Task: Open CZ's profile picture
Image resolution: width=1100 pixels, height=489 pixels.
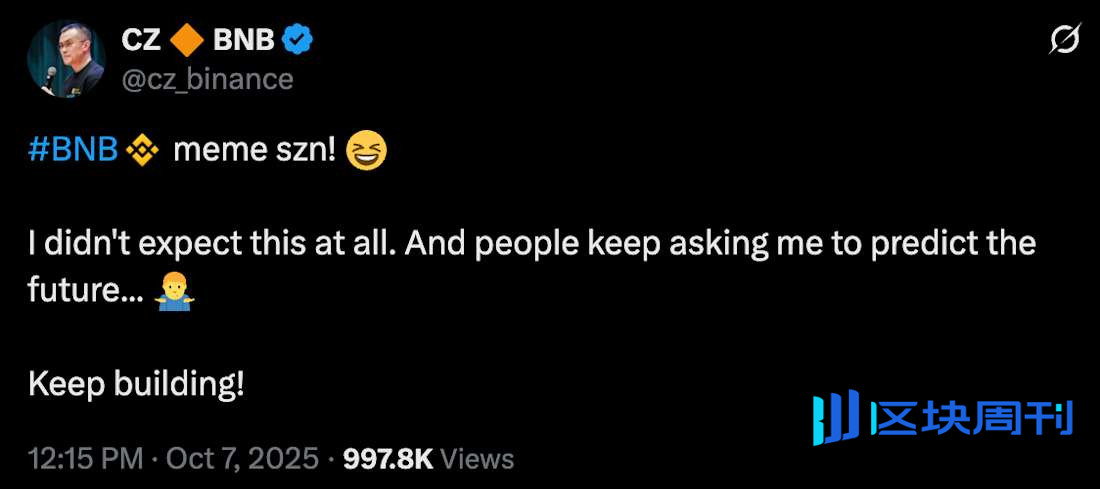Action: tap(67, 59)
